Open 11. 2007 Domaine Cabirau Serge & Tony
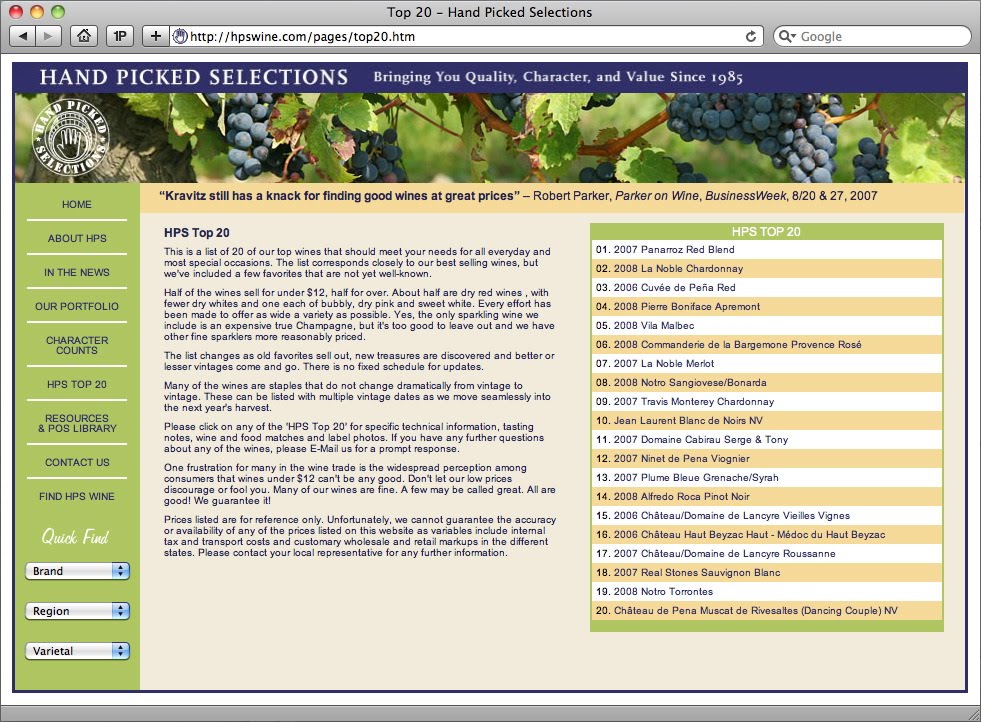981x722 pixels. (x=766, y=440)
